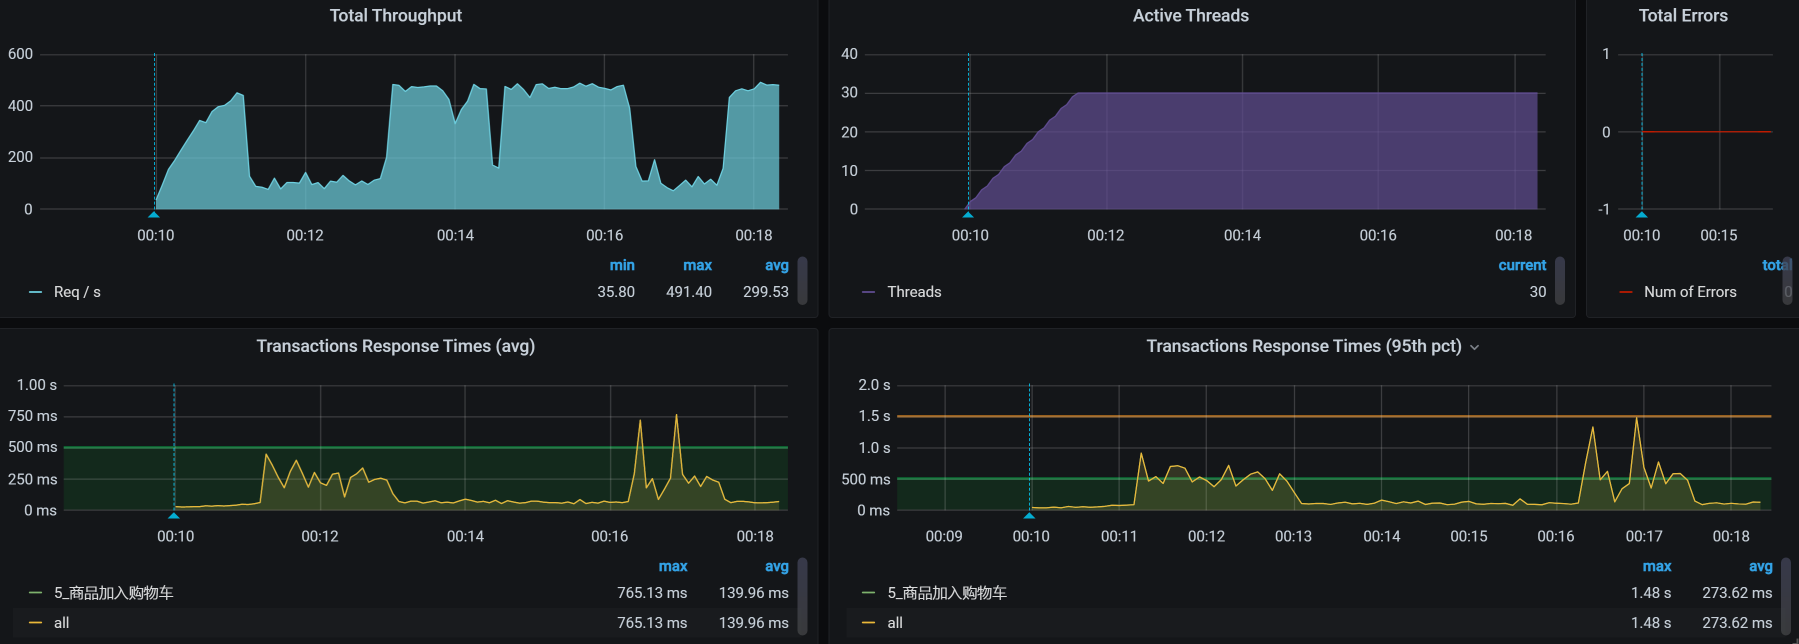Sort Total Throughput legend by min column
Screen dimensions: 1799x644
point(622,265)
